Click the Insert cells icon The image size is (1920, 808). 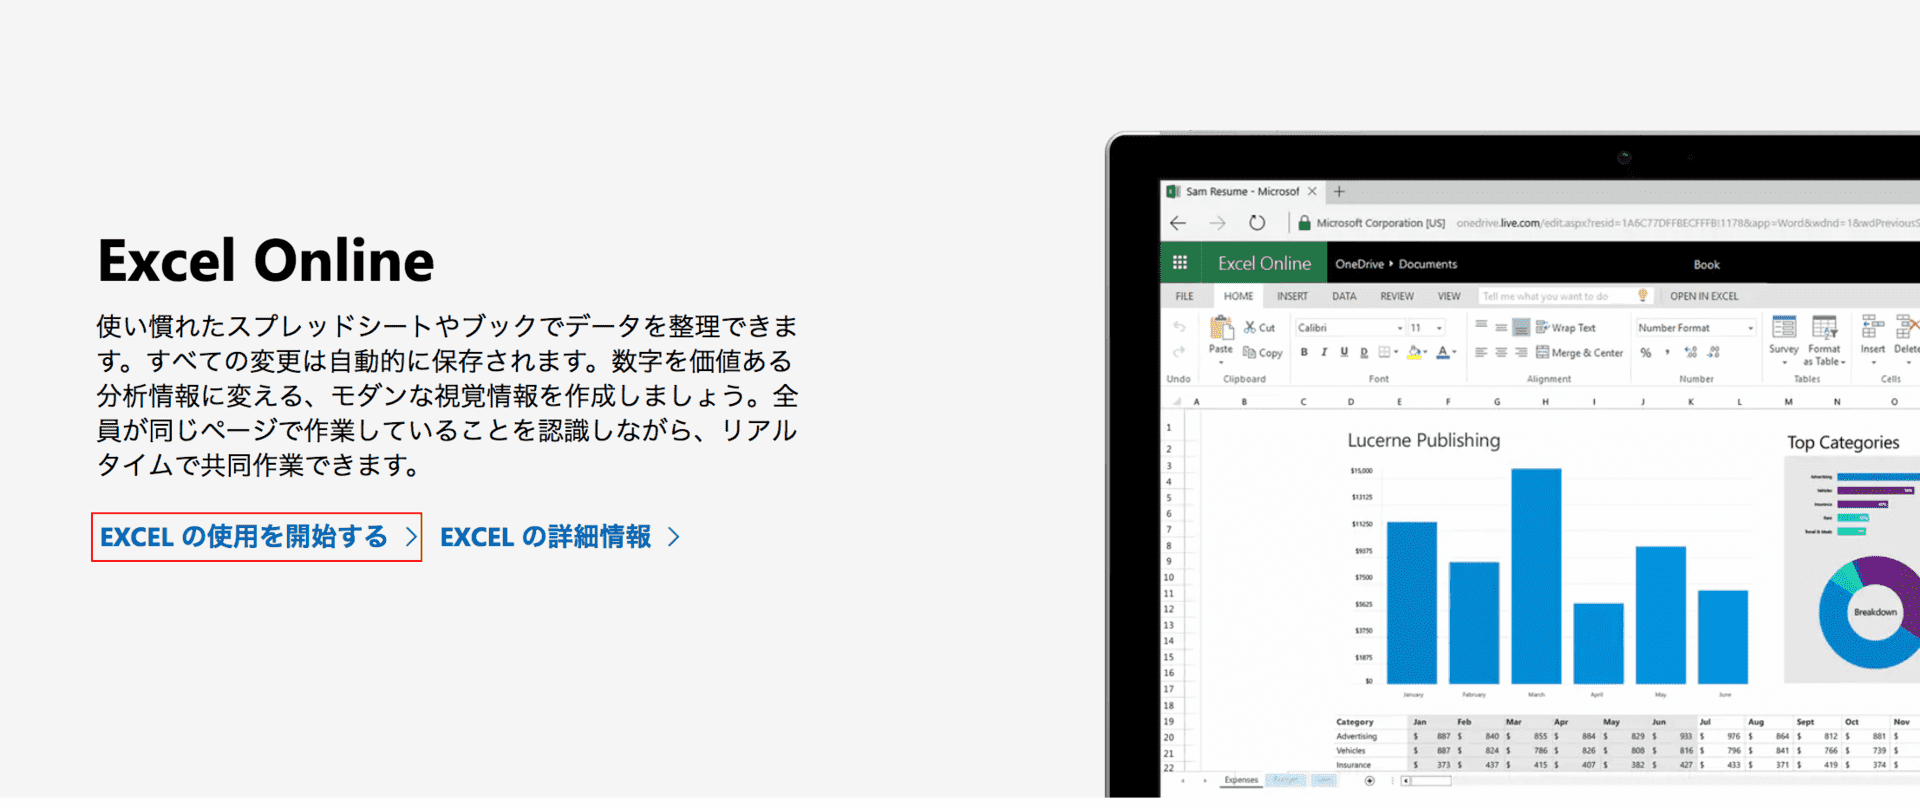1871,327
